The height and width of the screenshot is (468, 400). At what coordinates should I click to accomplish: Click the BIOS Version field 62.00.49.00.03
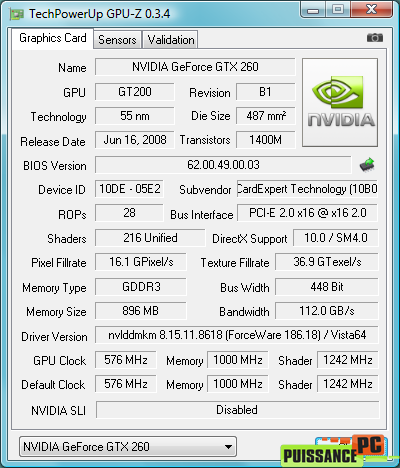click(x=223, y=165)
